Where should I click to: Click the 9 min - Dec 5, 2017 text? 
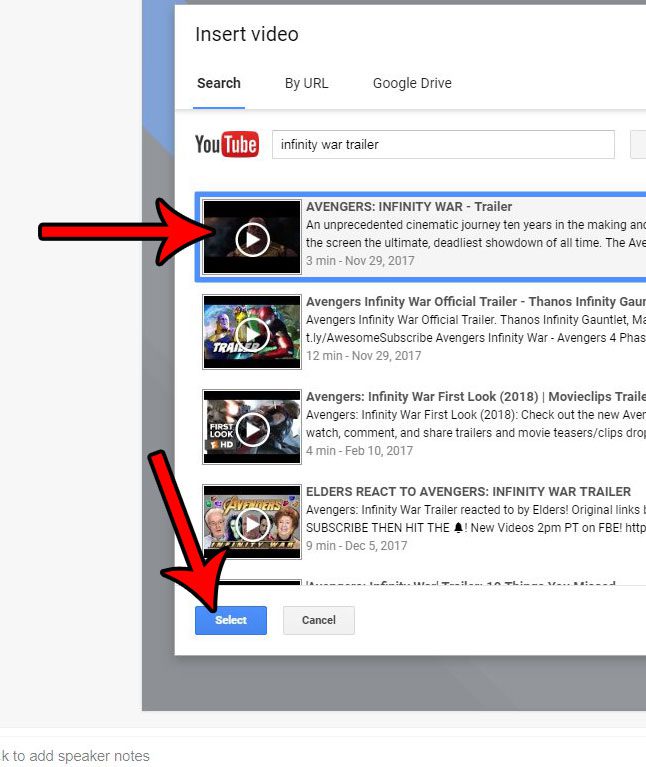[356, 545]
